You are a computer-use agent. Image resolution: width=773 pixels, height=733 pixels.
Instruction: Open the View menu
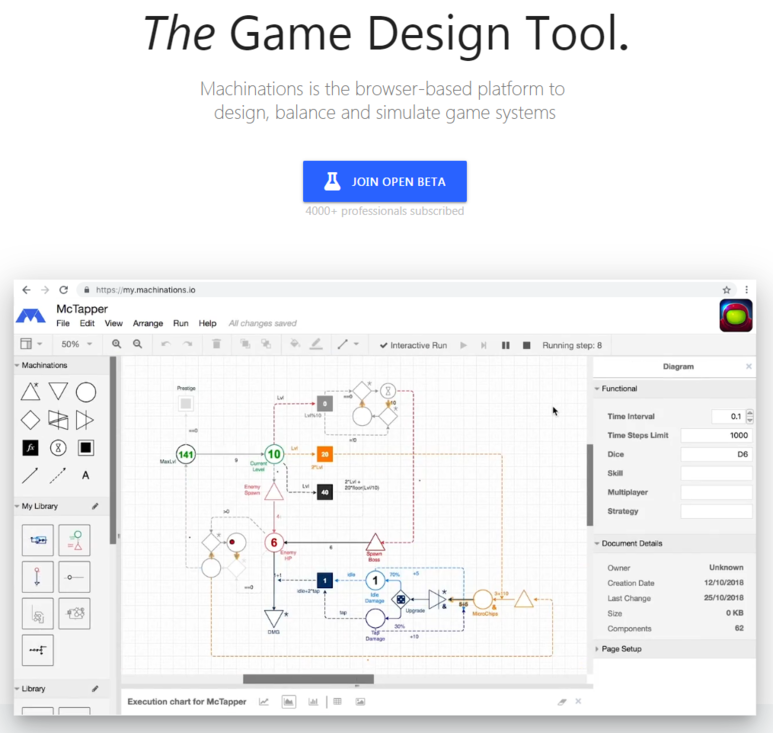click(x=113, y=323)
